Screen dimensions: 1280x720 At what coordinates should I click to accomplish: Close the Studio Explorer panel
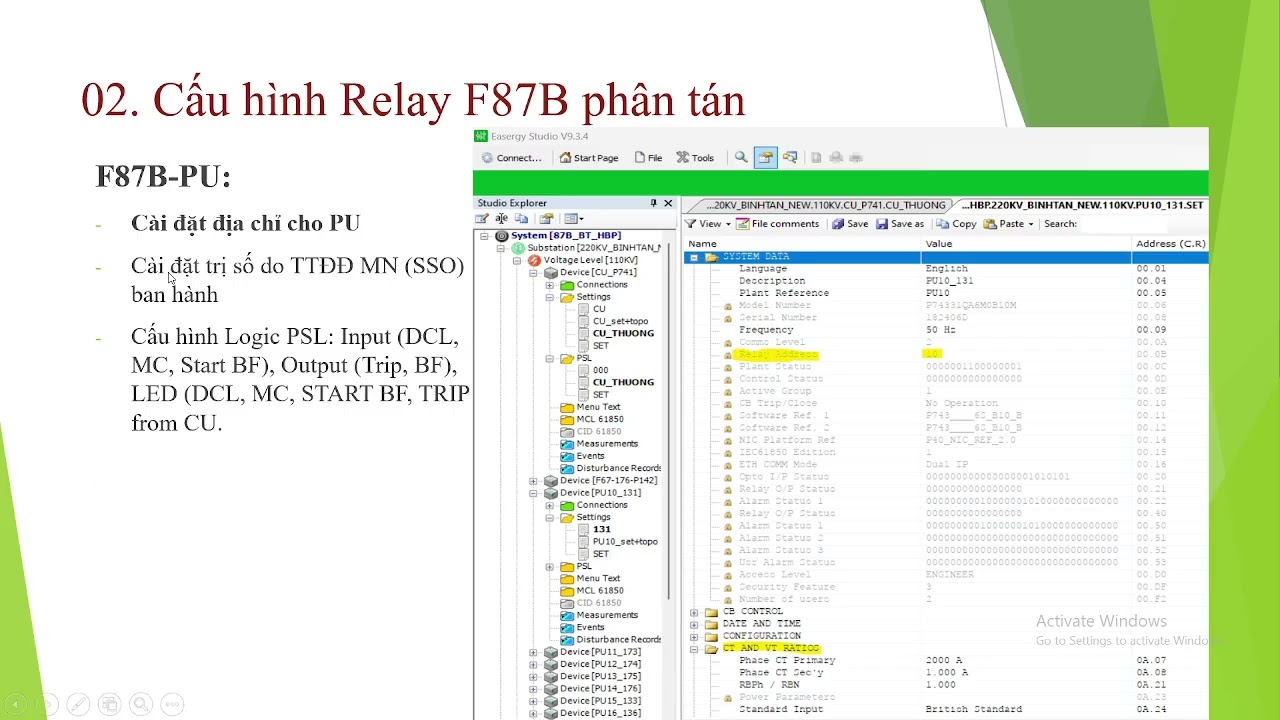pos(668,203)
